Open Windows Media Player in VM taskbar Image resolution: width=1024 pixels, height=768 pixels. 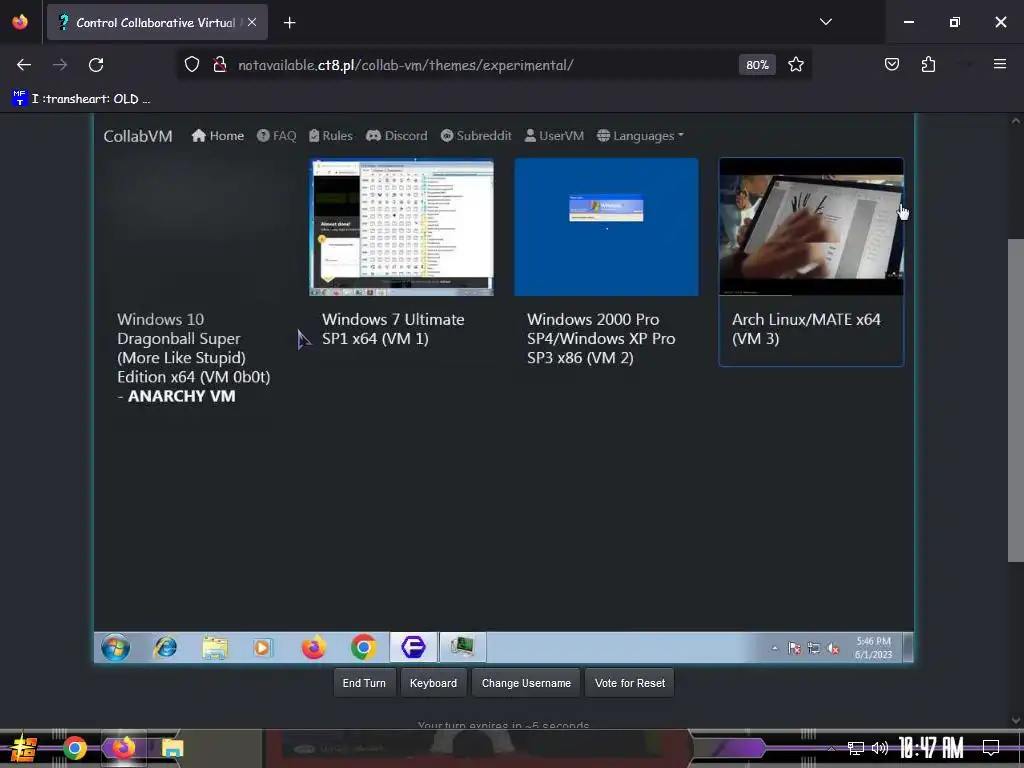263,647
